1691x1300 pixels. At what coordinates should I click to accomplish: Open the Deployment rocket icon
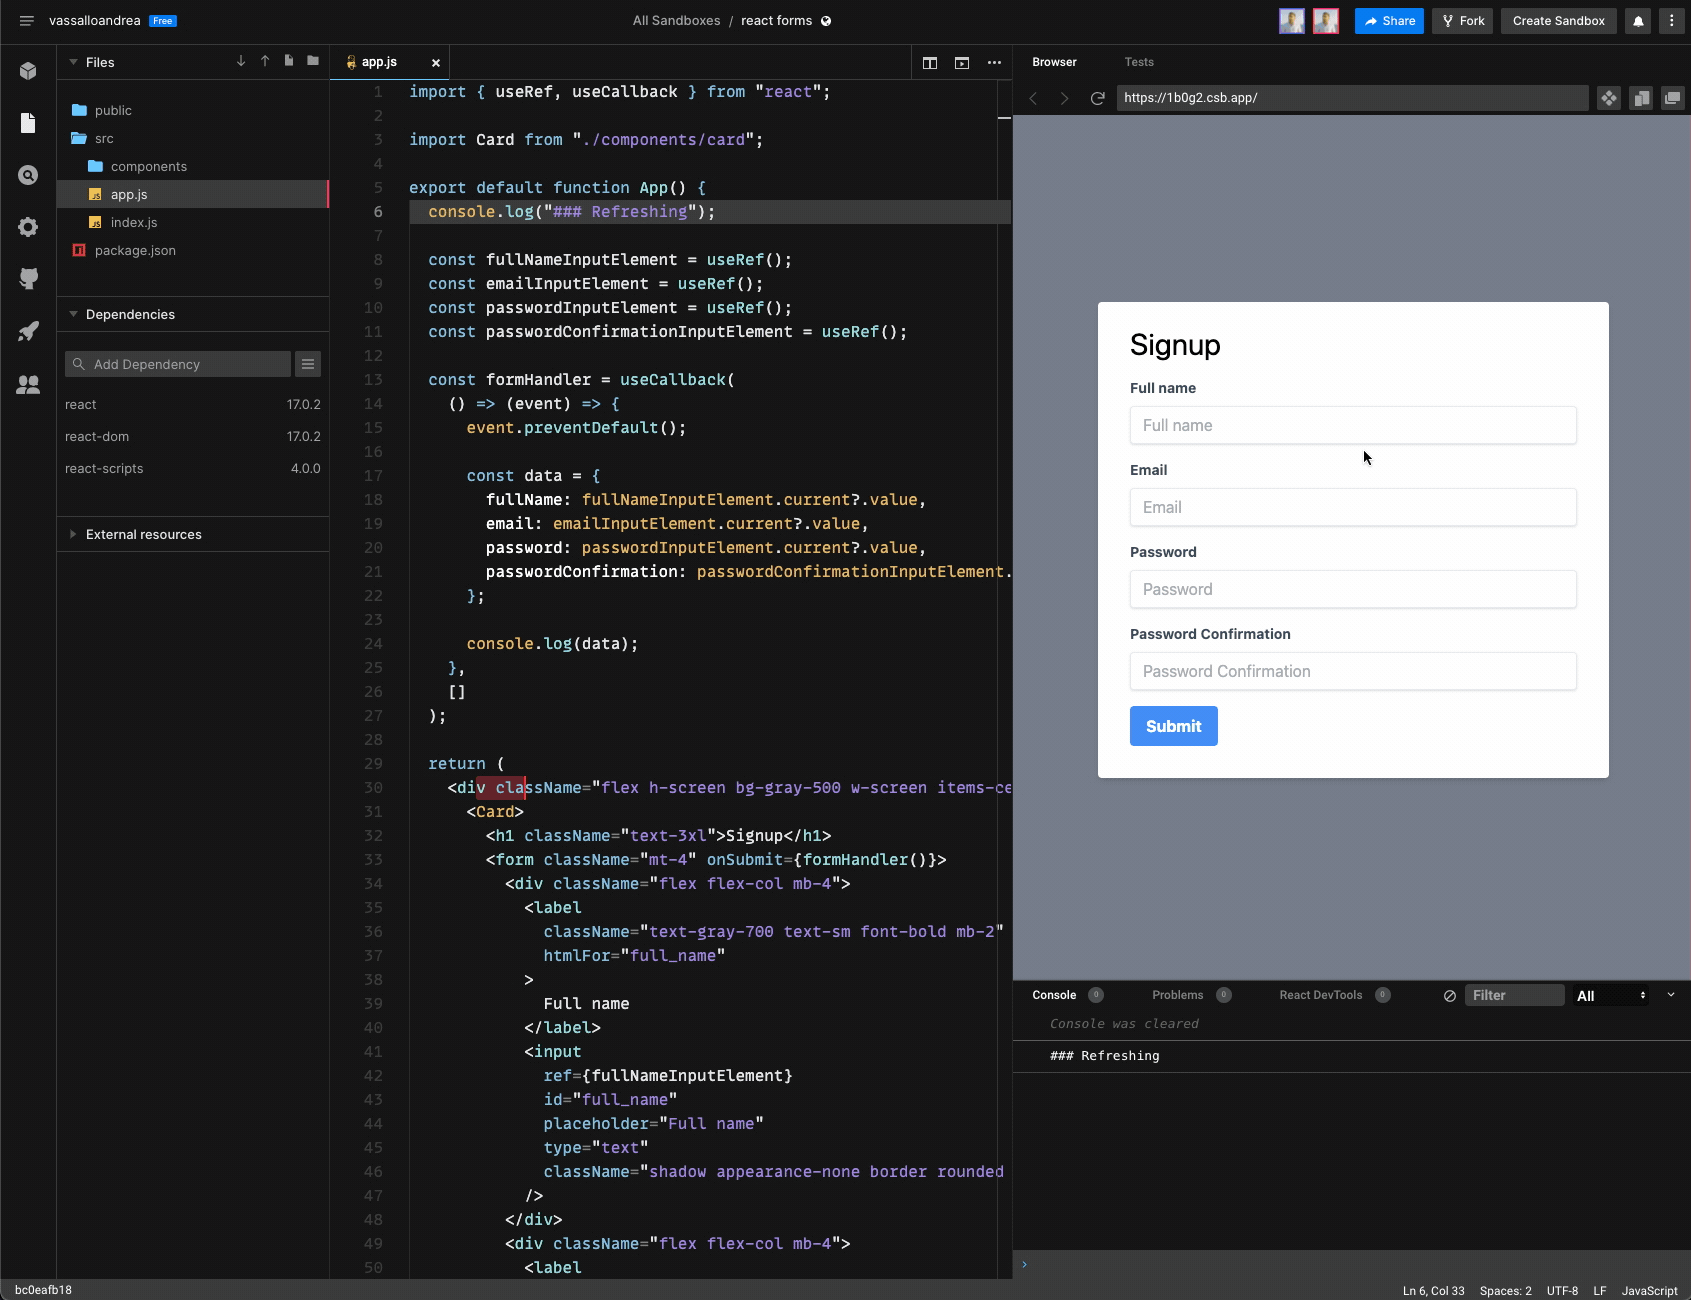pos(28,331)
